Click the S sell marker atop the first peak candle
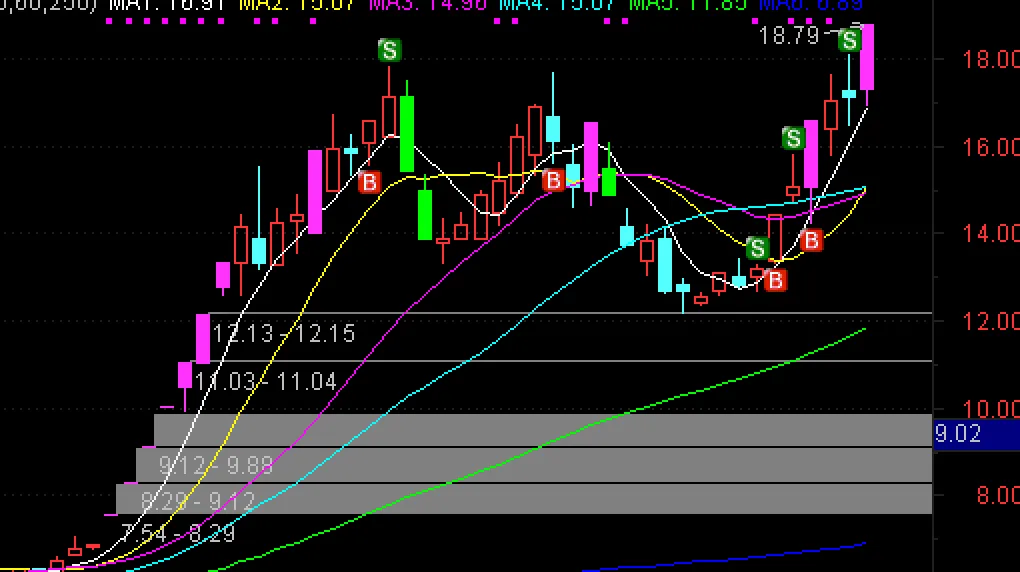 pos(390,50)
